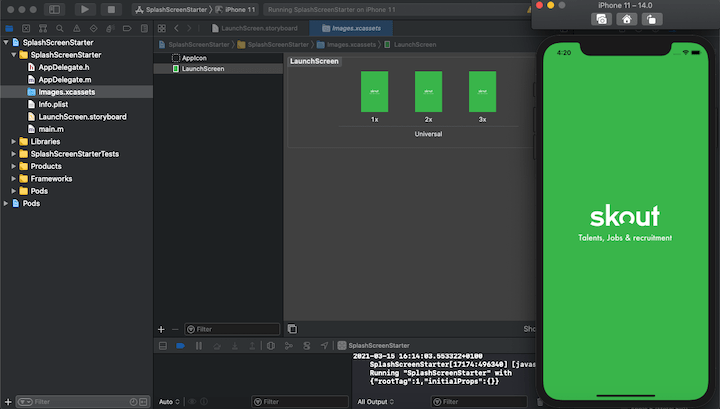Expand the Libraries folder

(14, 141)
